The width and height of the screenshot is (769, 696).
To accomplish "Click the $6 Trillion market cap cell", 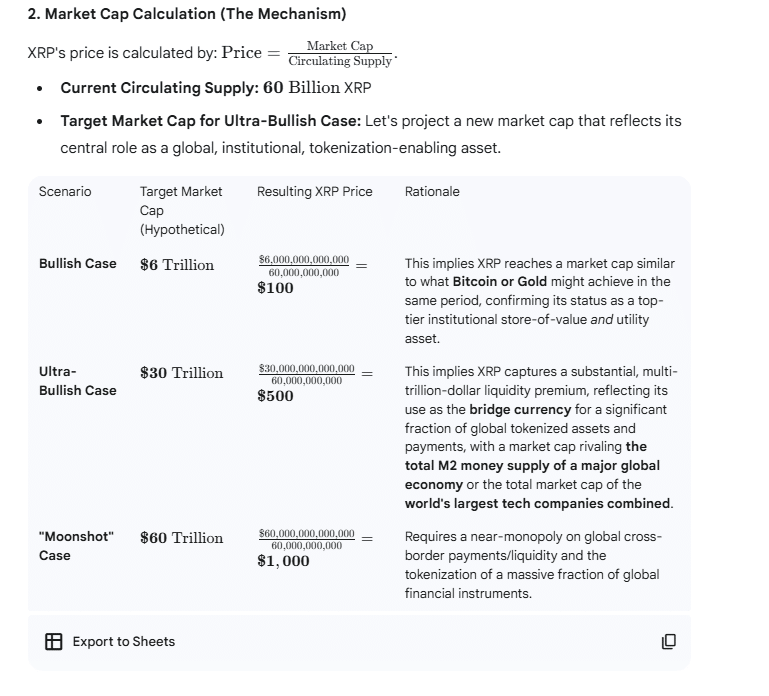I will pyautogui.click(x=177, y=264).
